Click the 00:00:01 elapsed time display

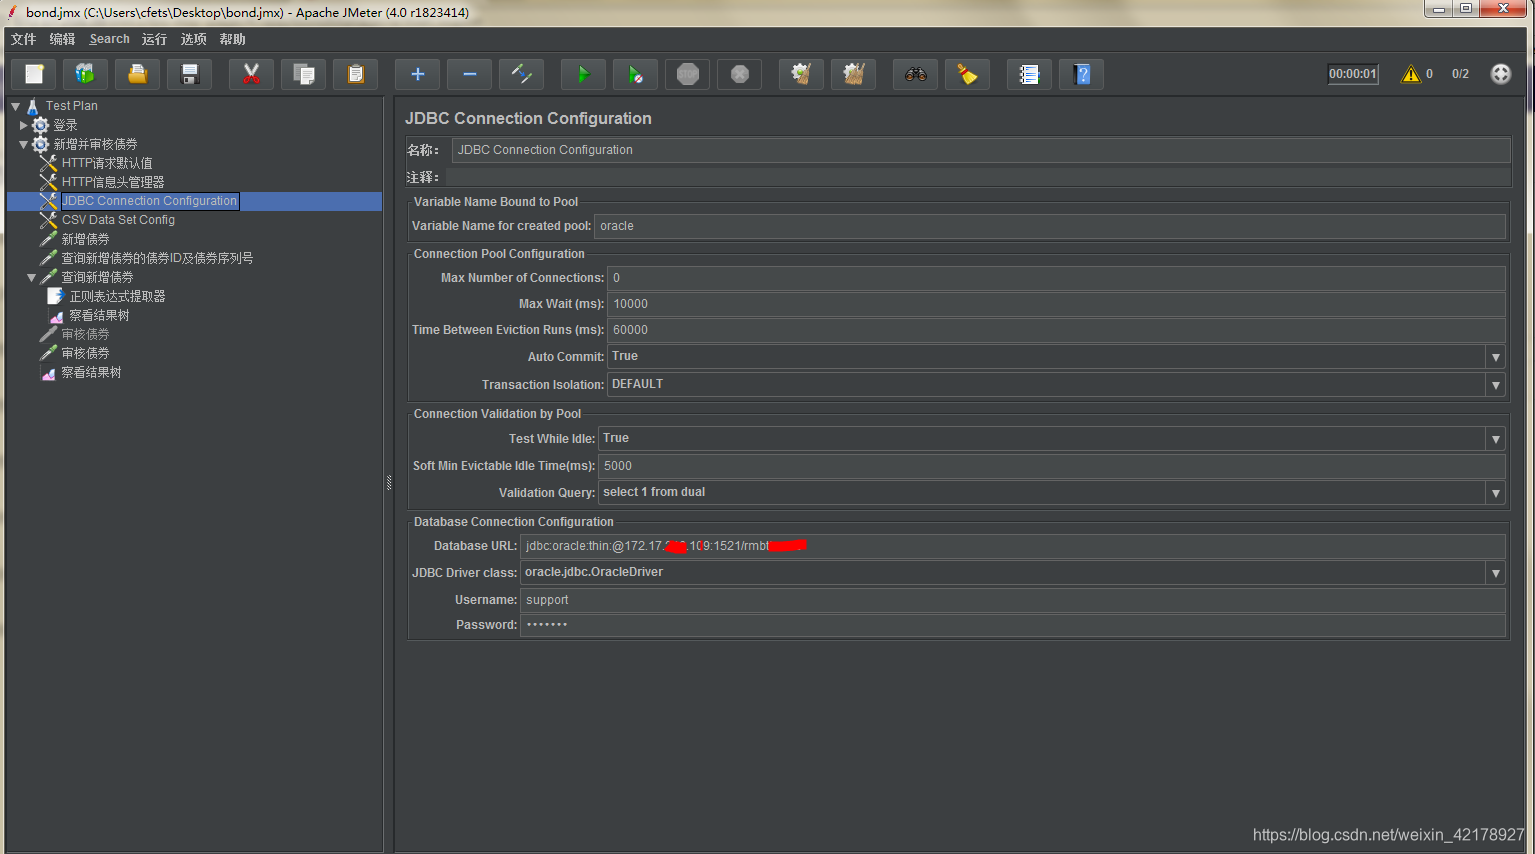tap(1353, 74)
